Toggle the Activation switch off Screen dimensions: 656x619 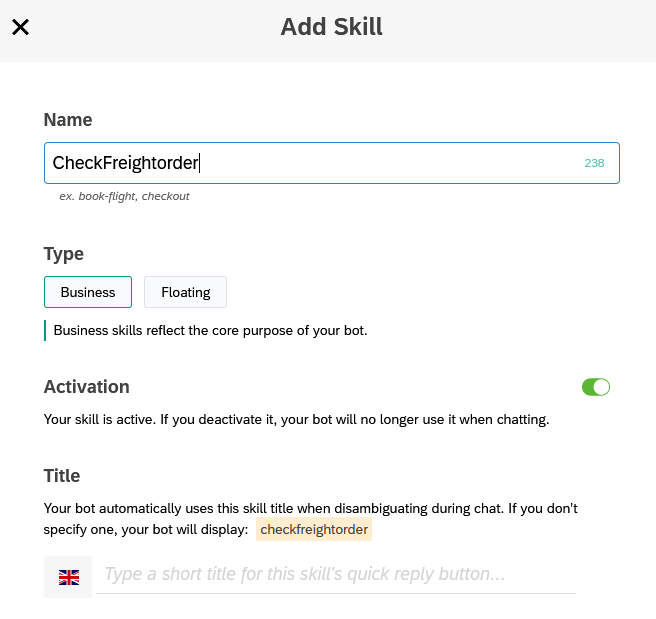tap(596, 387)
